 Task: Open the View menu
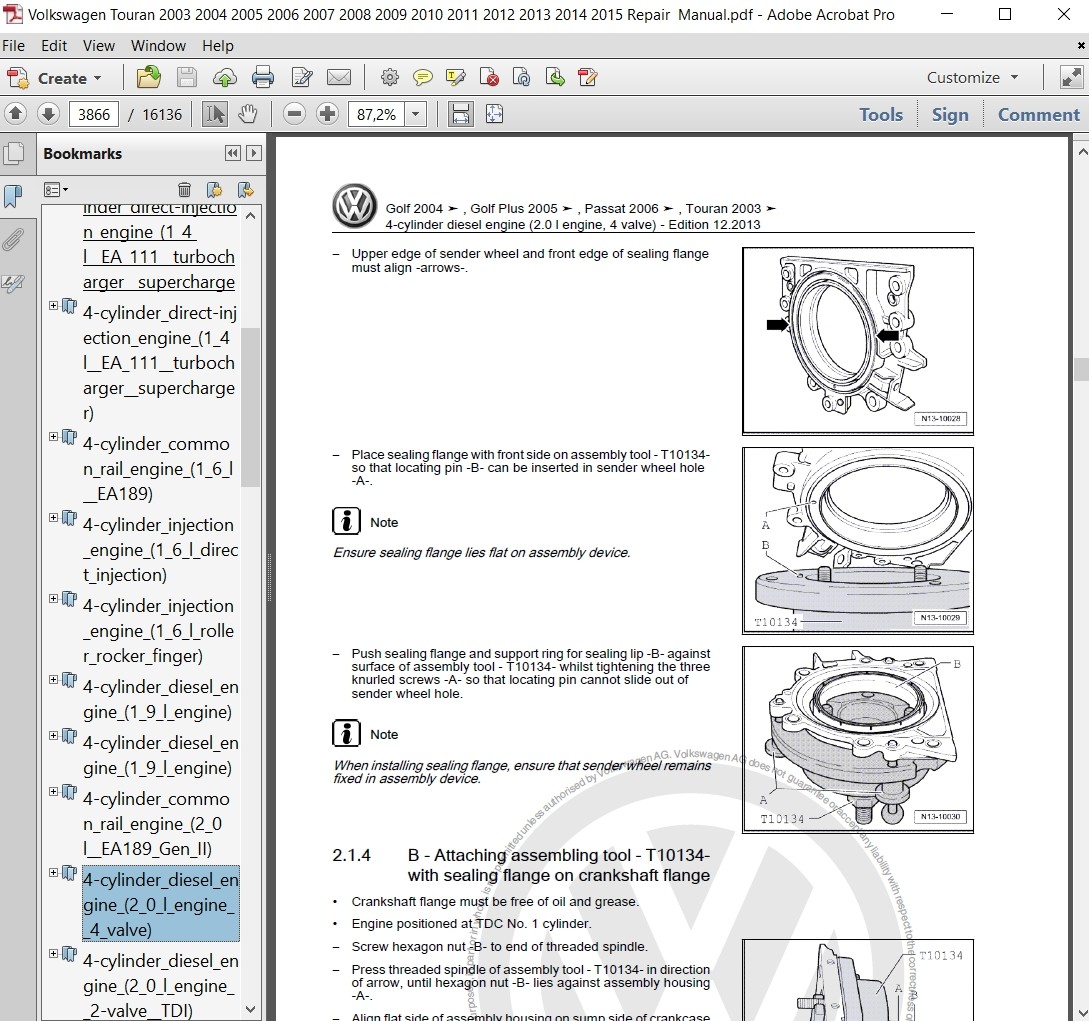[98, 46]
